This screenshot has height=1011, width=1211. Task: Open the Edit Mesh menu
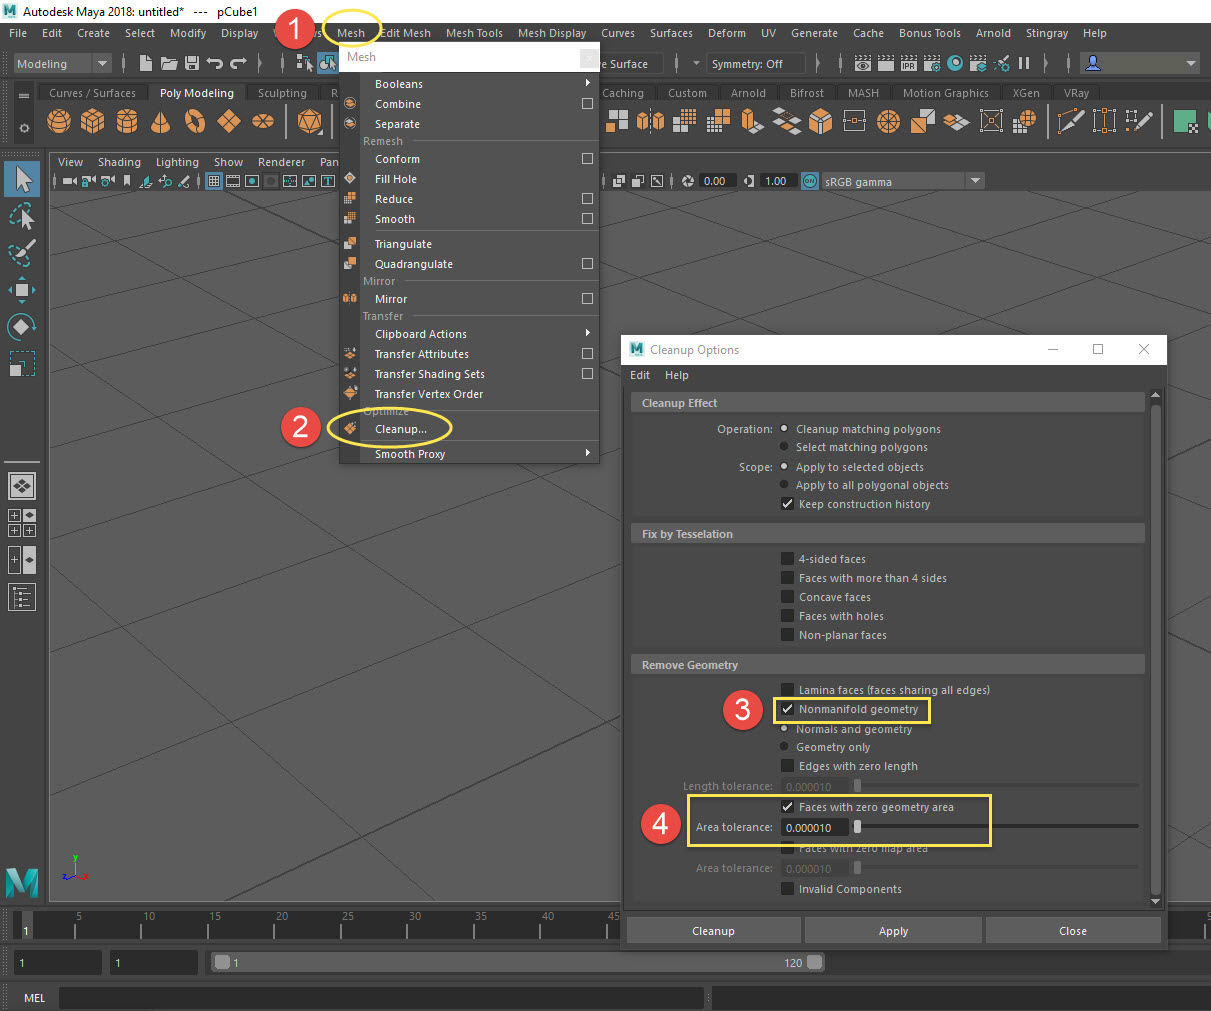coord(406,33)
